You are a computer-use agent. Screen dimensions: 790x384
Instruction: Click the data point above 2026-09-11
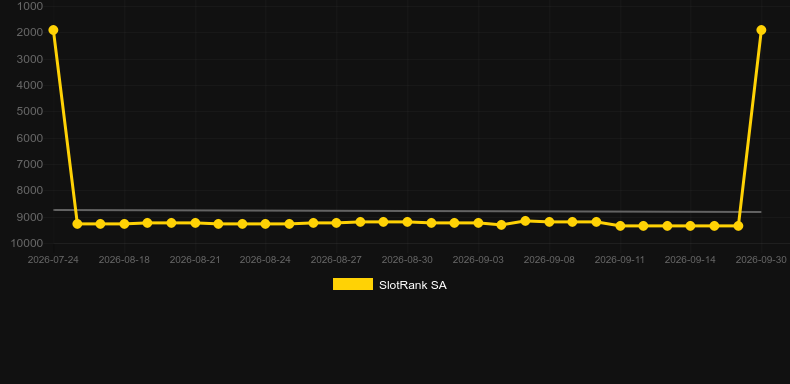click(x=620, y=226)
